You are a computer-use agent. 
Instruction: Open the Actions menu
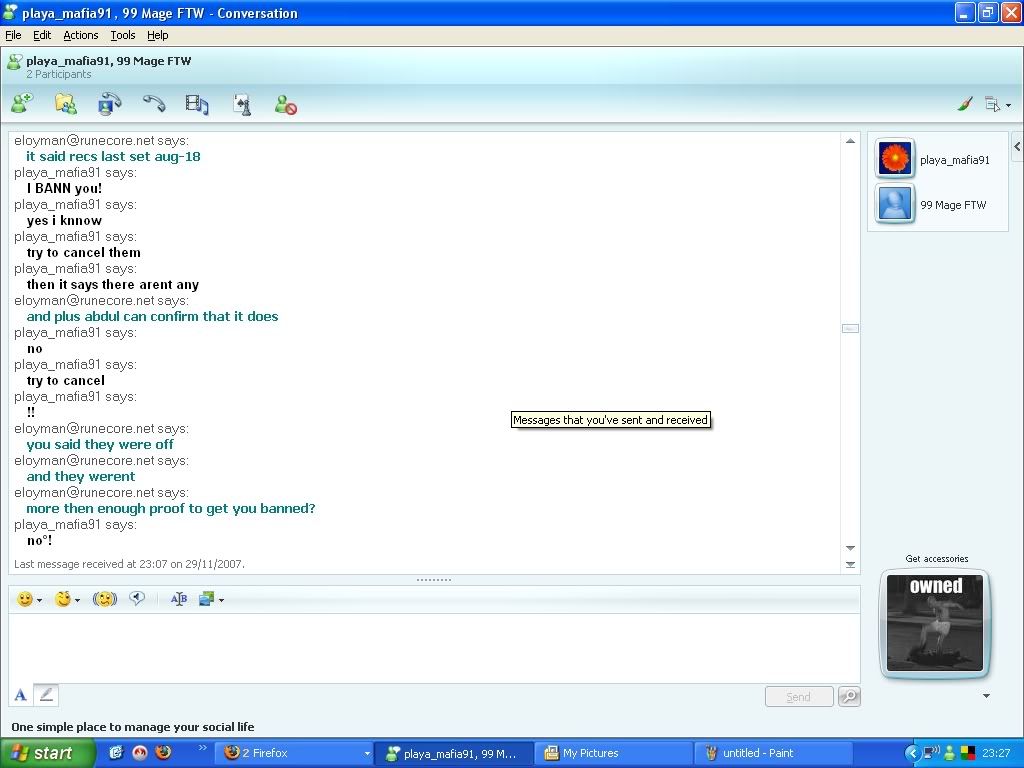[81, 35]
